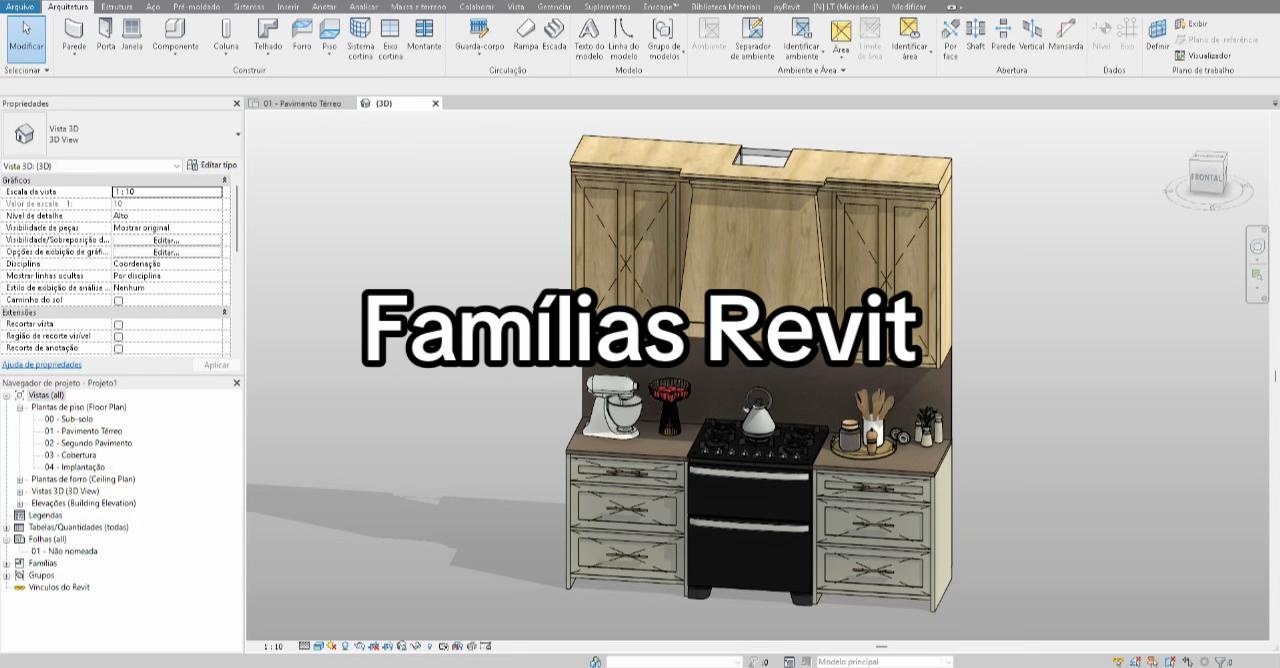Select the Shaft opening tool
Image resolution: width=1280 pixels, height=668 pixels.
[x=975, y=34]
